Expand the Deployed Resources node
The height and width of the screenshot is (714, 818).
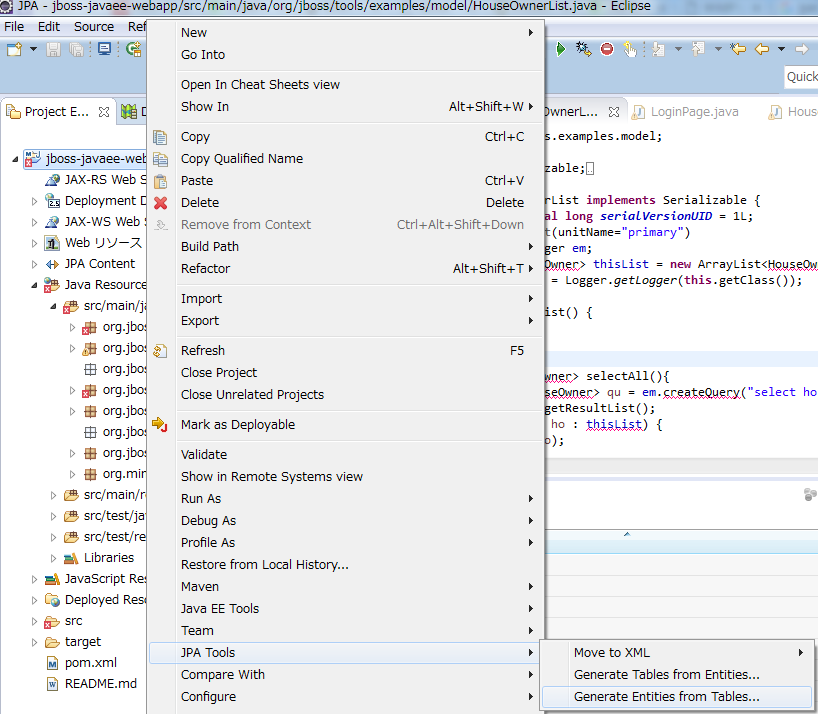click(34, 600)
